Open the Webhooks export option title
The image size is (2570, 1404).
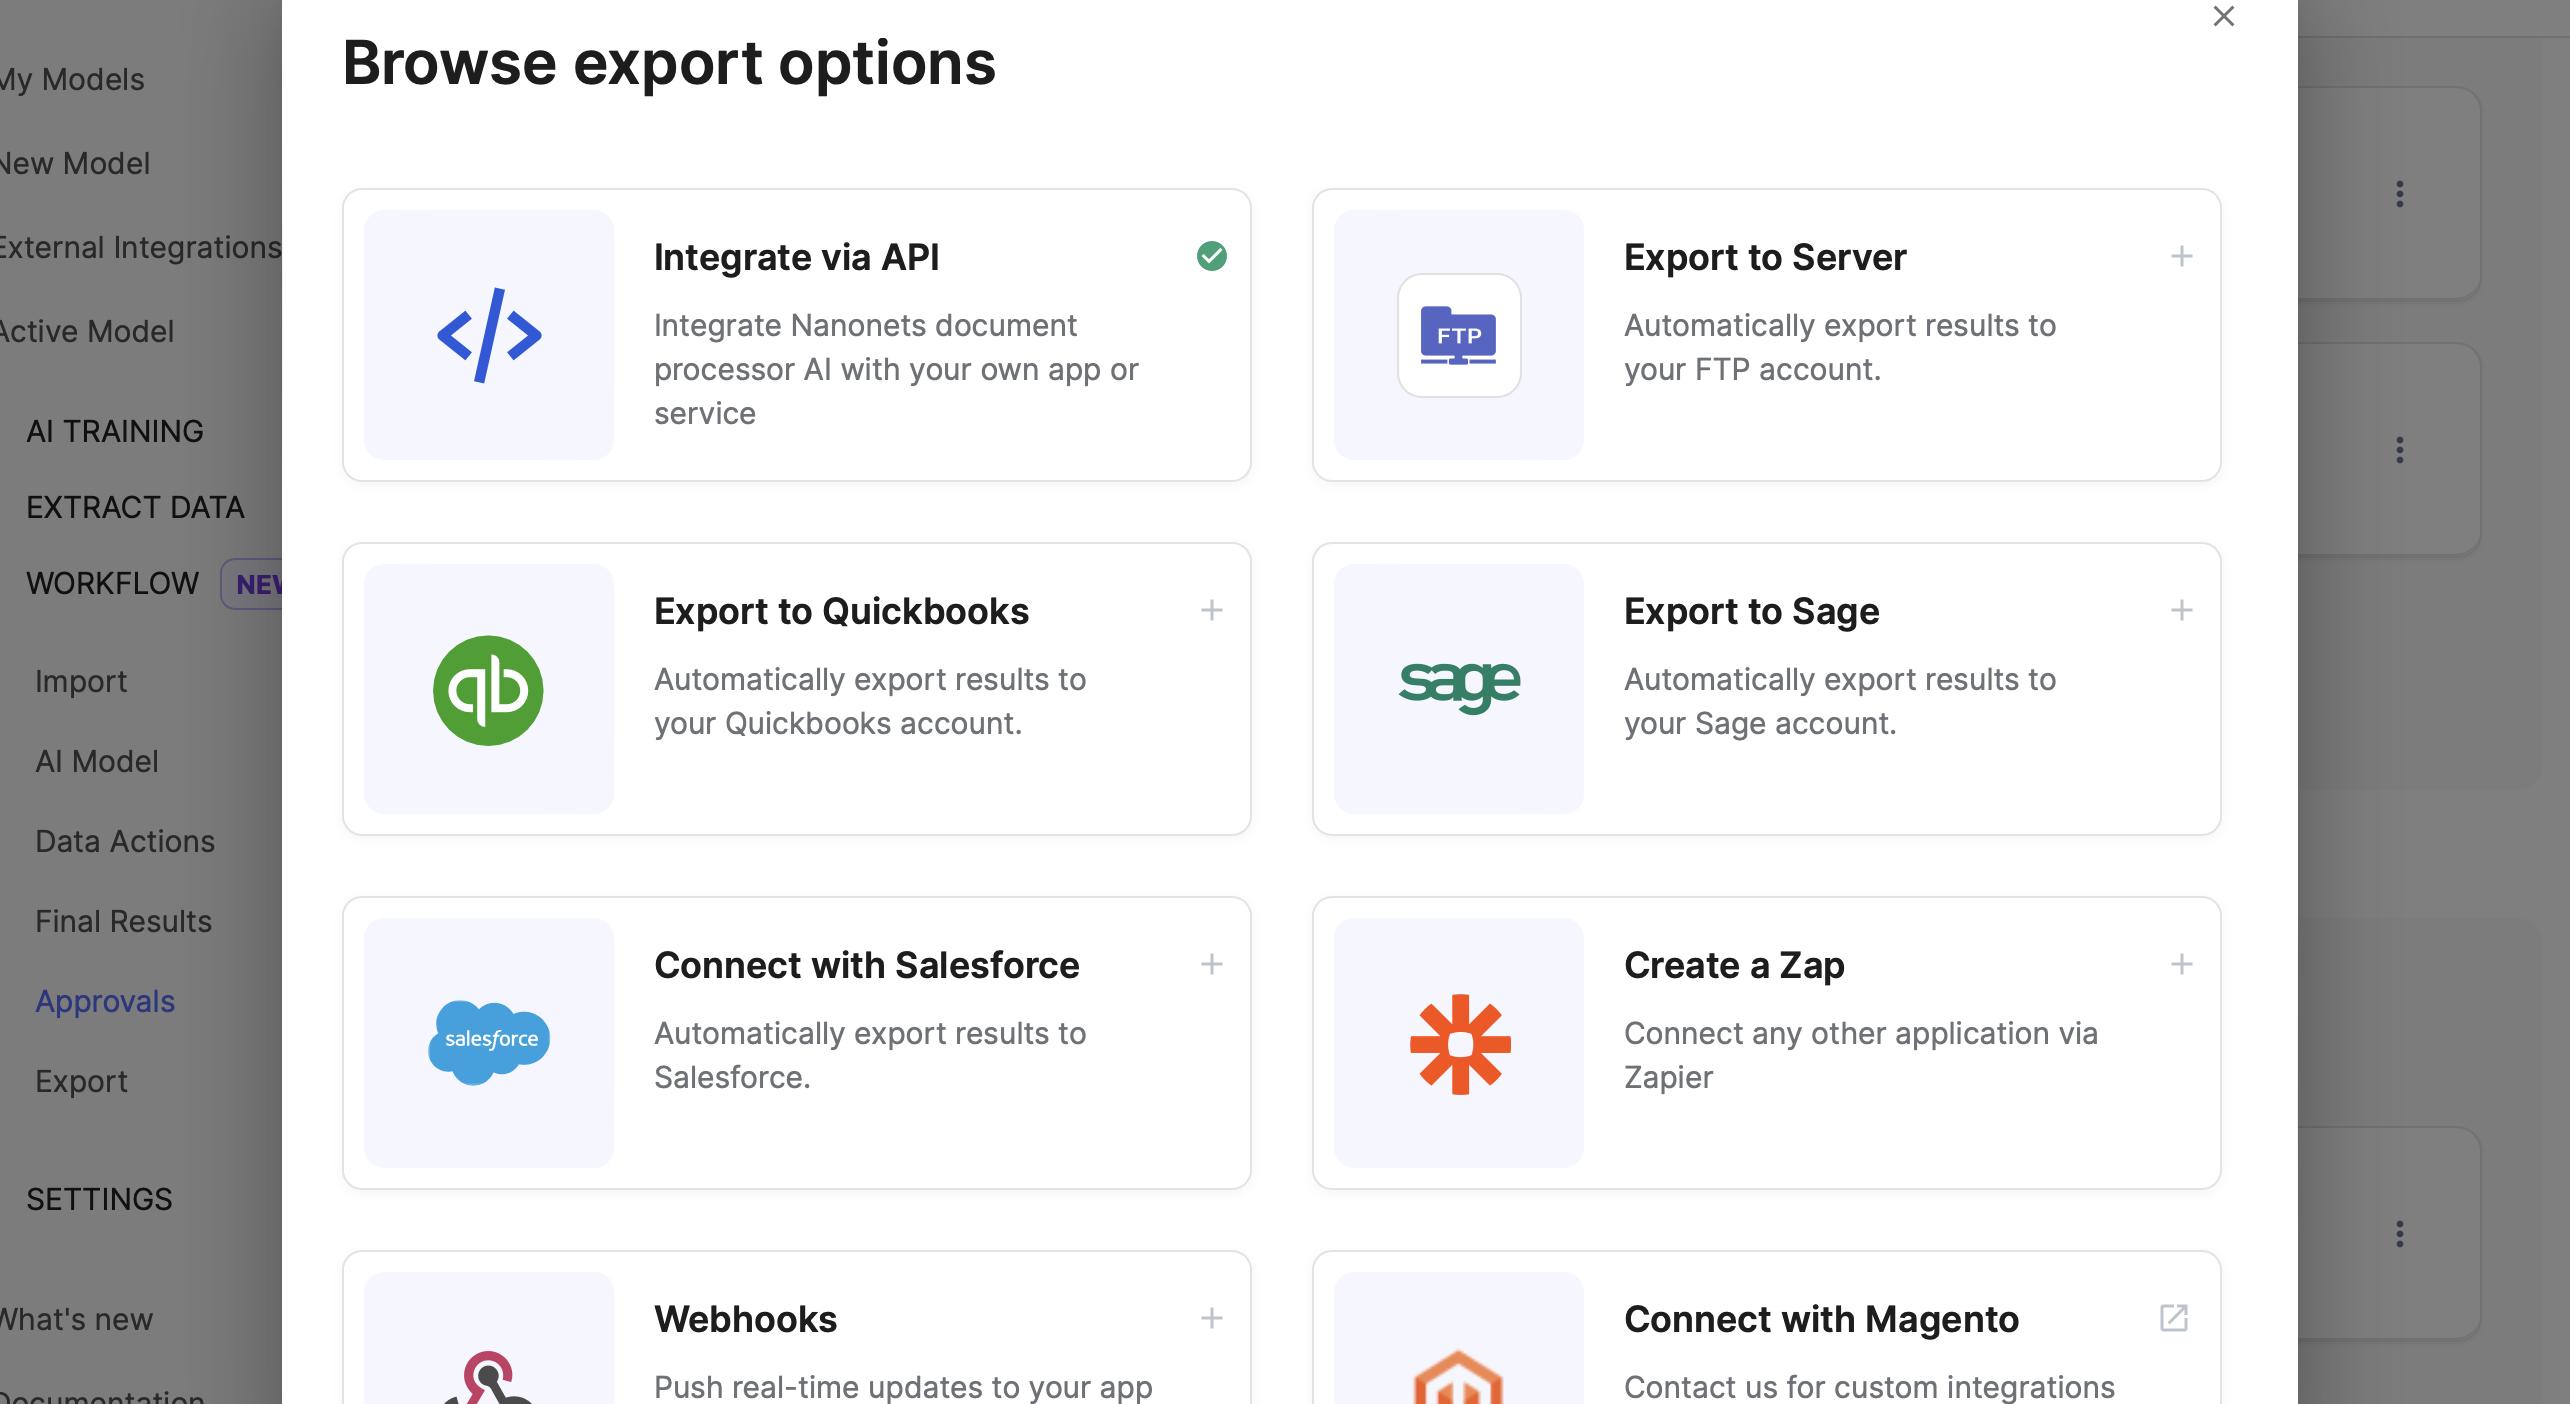745,1319
